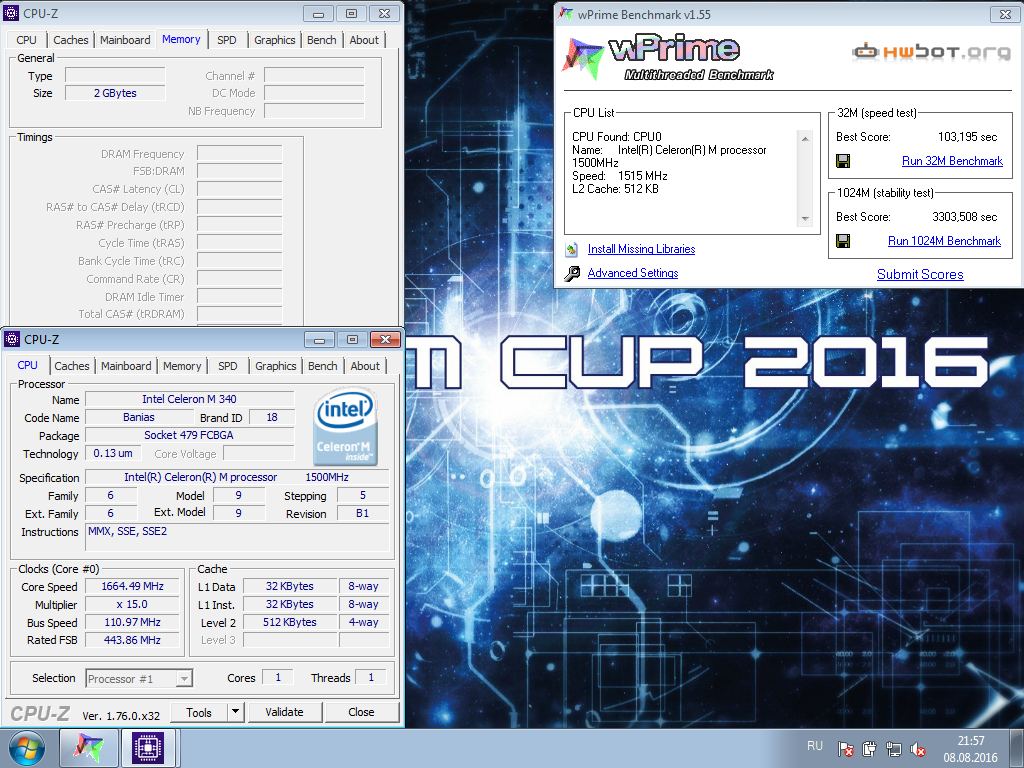Click the wPrime title bar icon
The width and height of the screenshot is (1024, 768).
(x=566, y=14)
